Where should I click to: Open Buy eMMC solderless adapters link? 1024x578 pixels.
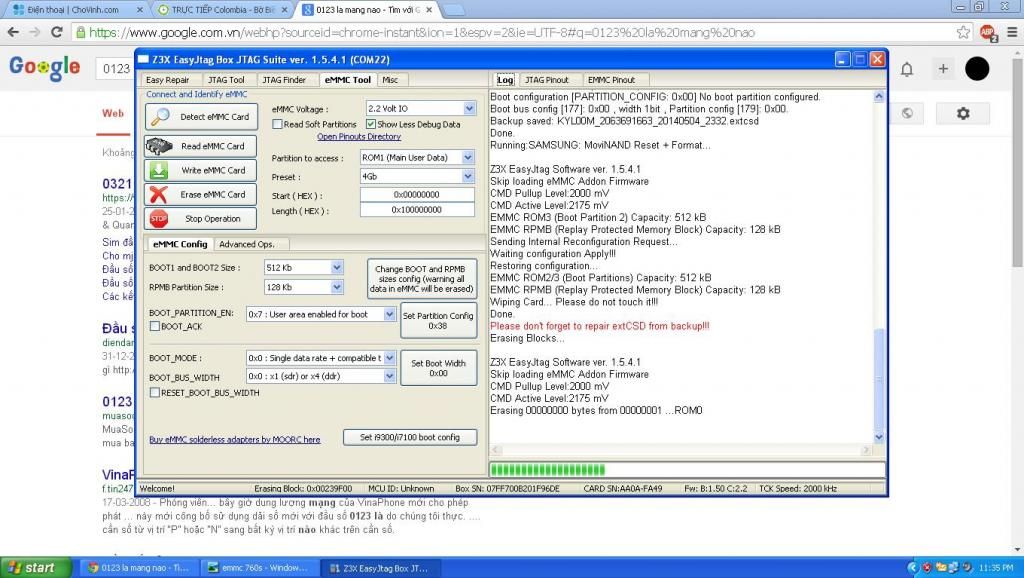pos(235,440)
